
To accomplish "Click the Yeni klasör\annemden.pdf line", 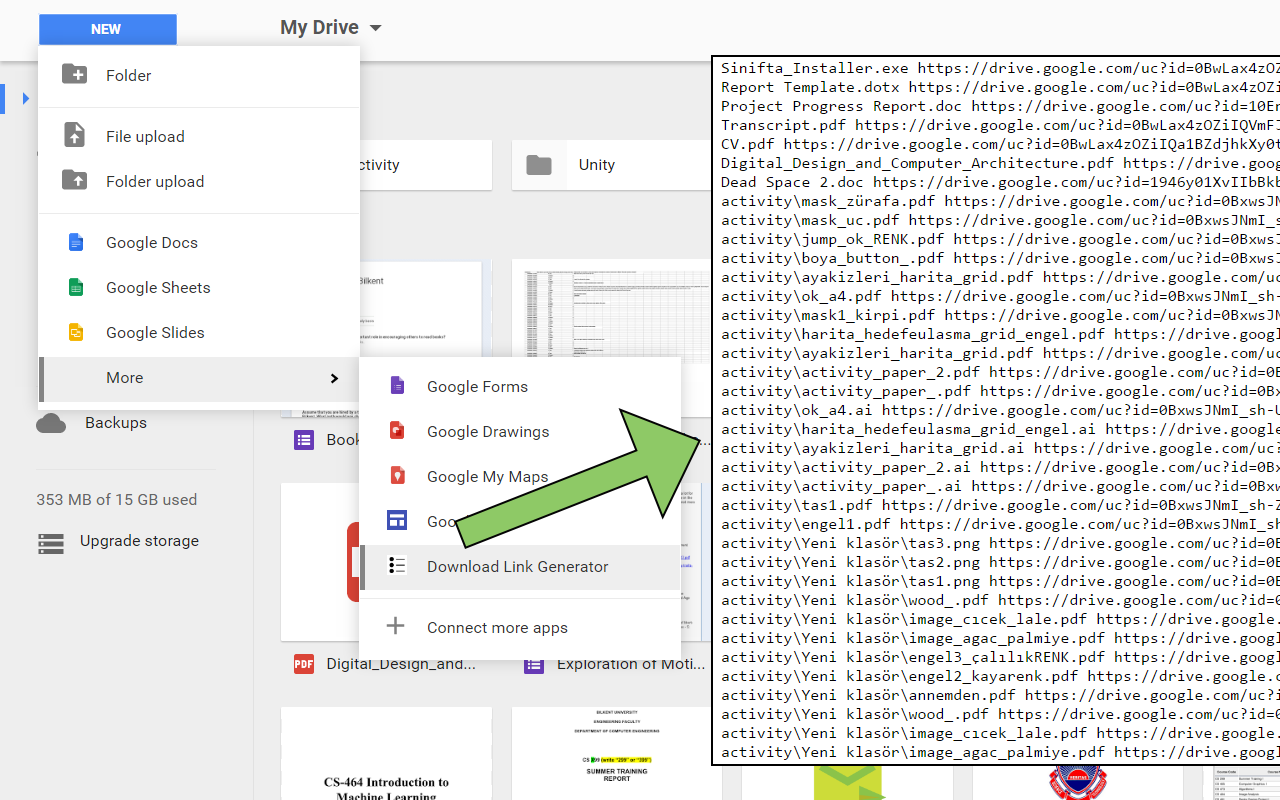I will click(x=1000, y=695).
